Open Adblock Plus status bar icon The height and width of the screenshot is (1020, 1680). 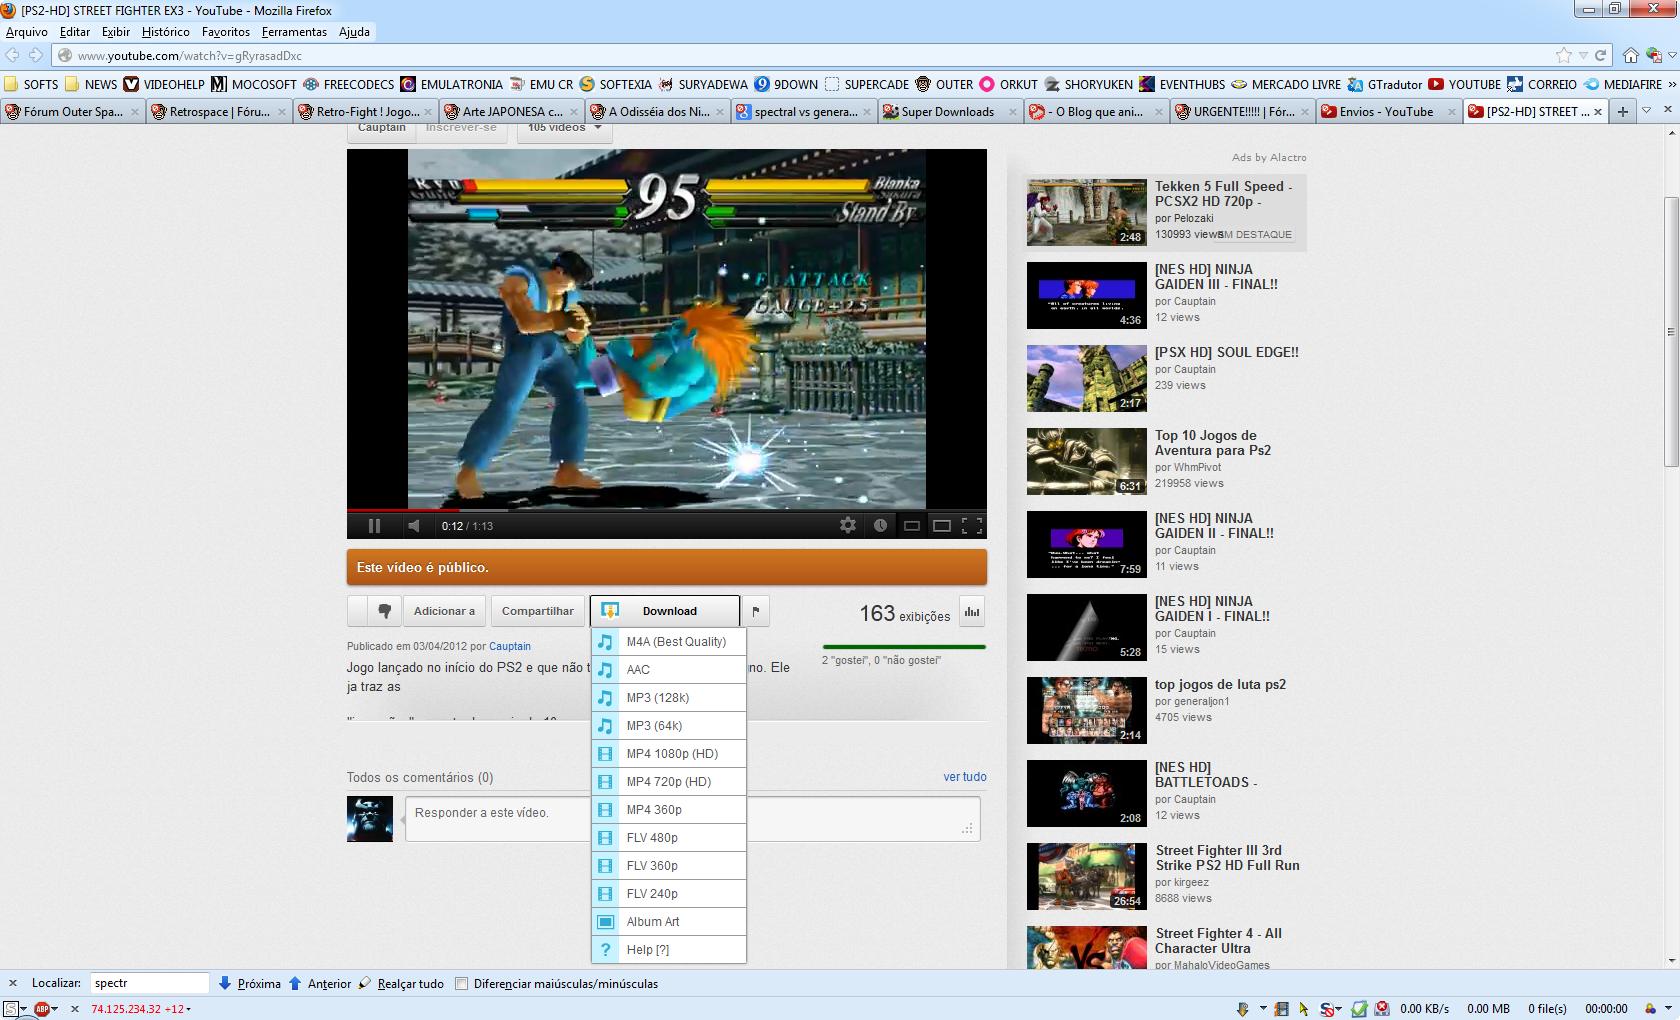point(43,1009)
